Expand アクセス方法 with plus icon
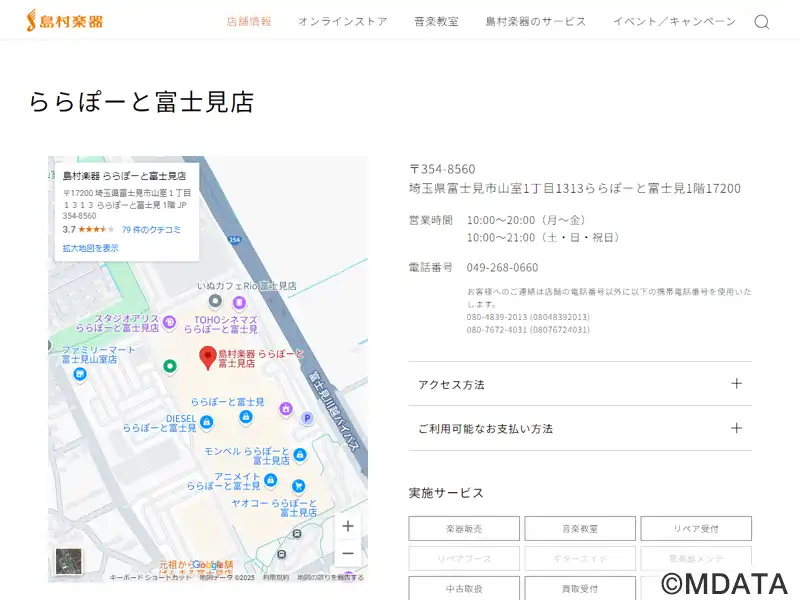800x600 pixels. tap(736, 384)
